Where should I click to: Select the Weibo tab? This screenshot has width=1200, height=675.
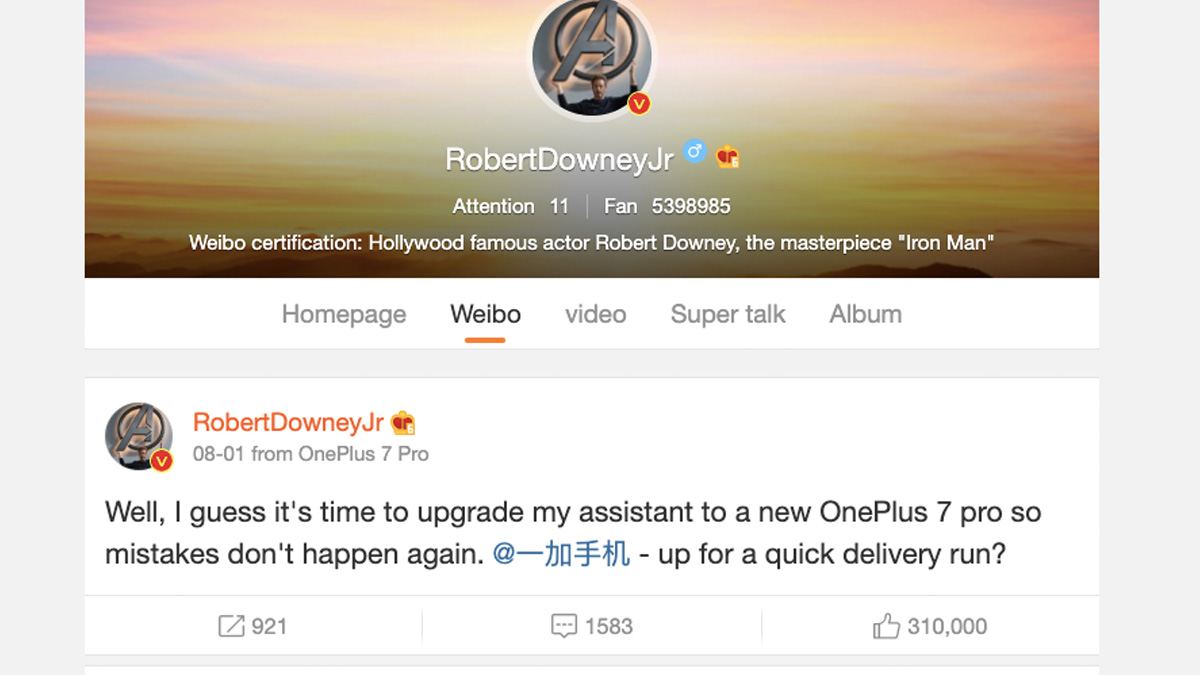pyautogui.click(x=485, y=314)
